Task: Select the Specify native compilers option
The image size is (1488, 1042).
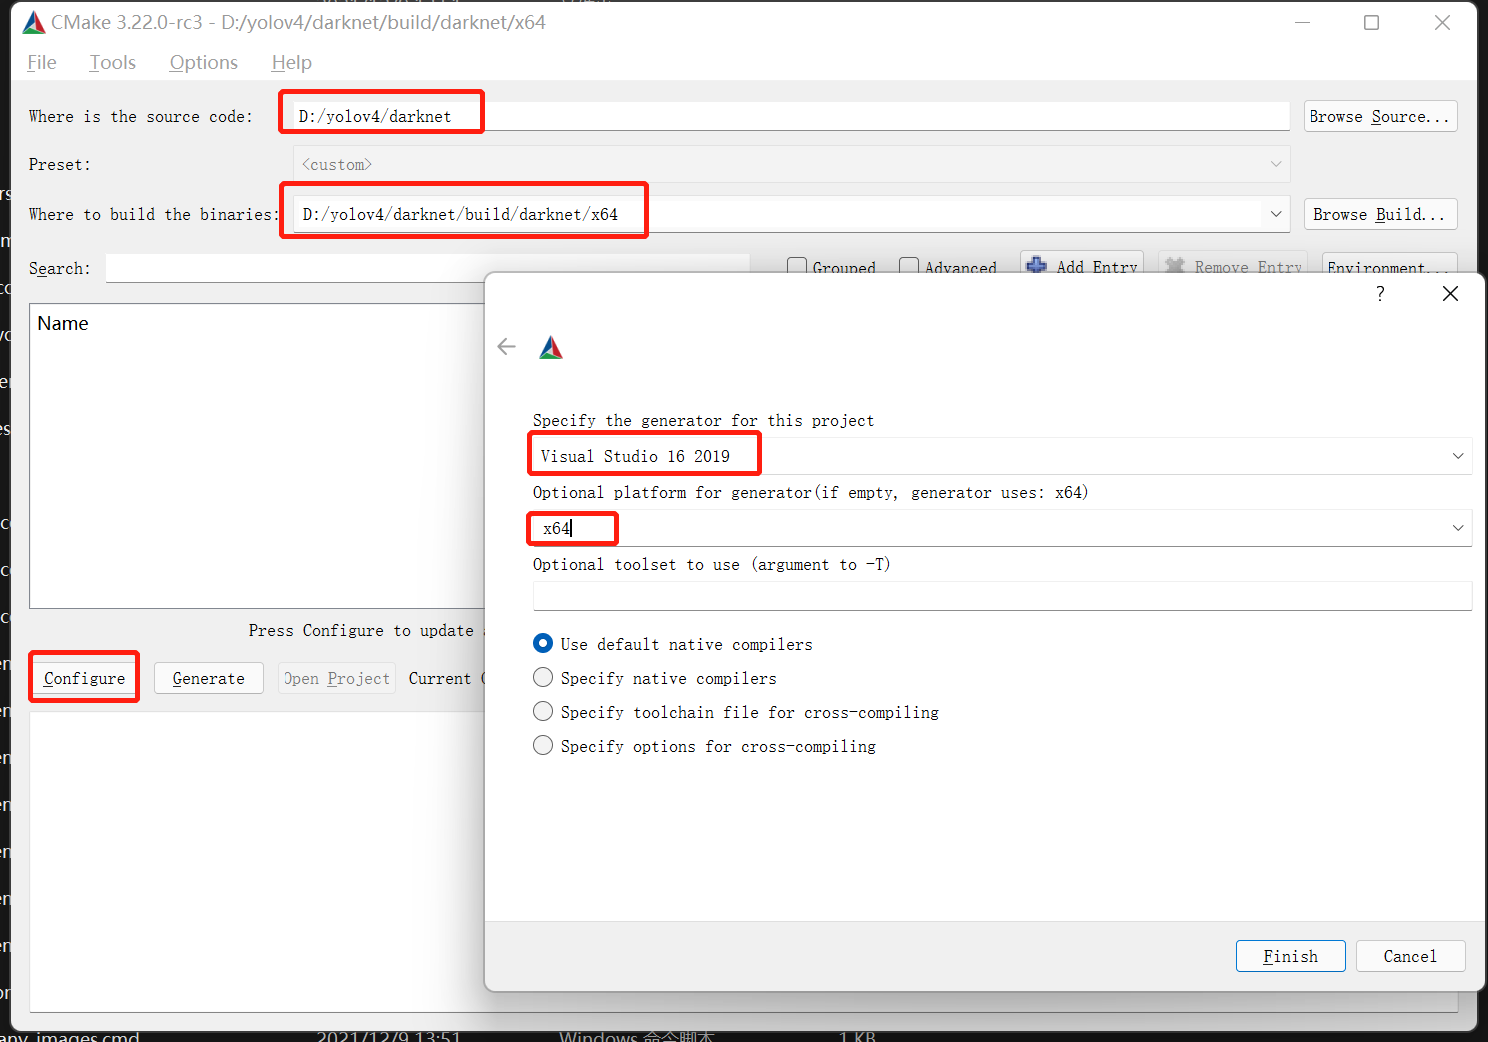Action: (x=543, y=677)
